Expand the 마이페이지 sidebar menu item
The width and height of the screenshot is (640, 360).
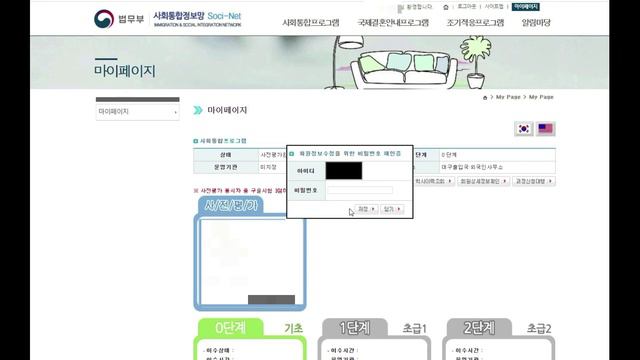pyautogui.click(x=138, y=112)
